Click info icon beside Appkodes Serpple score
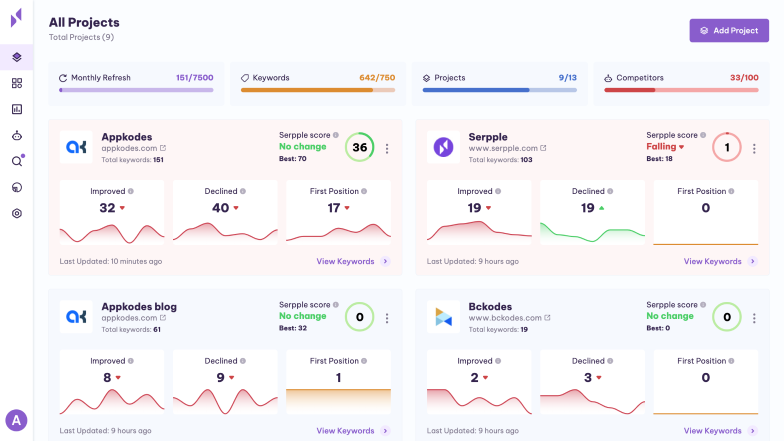The image size is (784, 441). 336,135
